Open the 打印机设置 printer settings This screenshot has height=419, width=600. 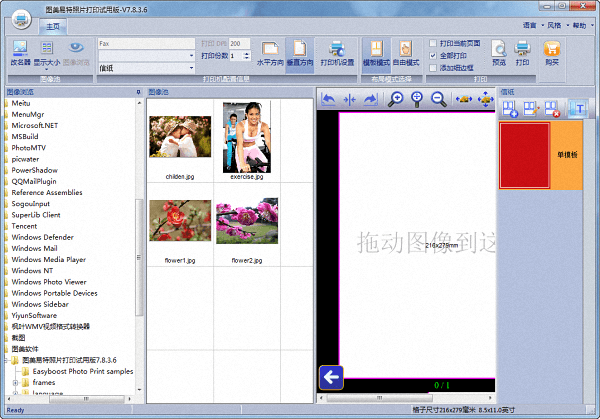(x=337, y=51)
